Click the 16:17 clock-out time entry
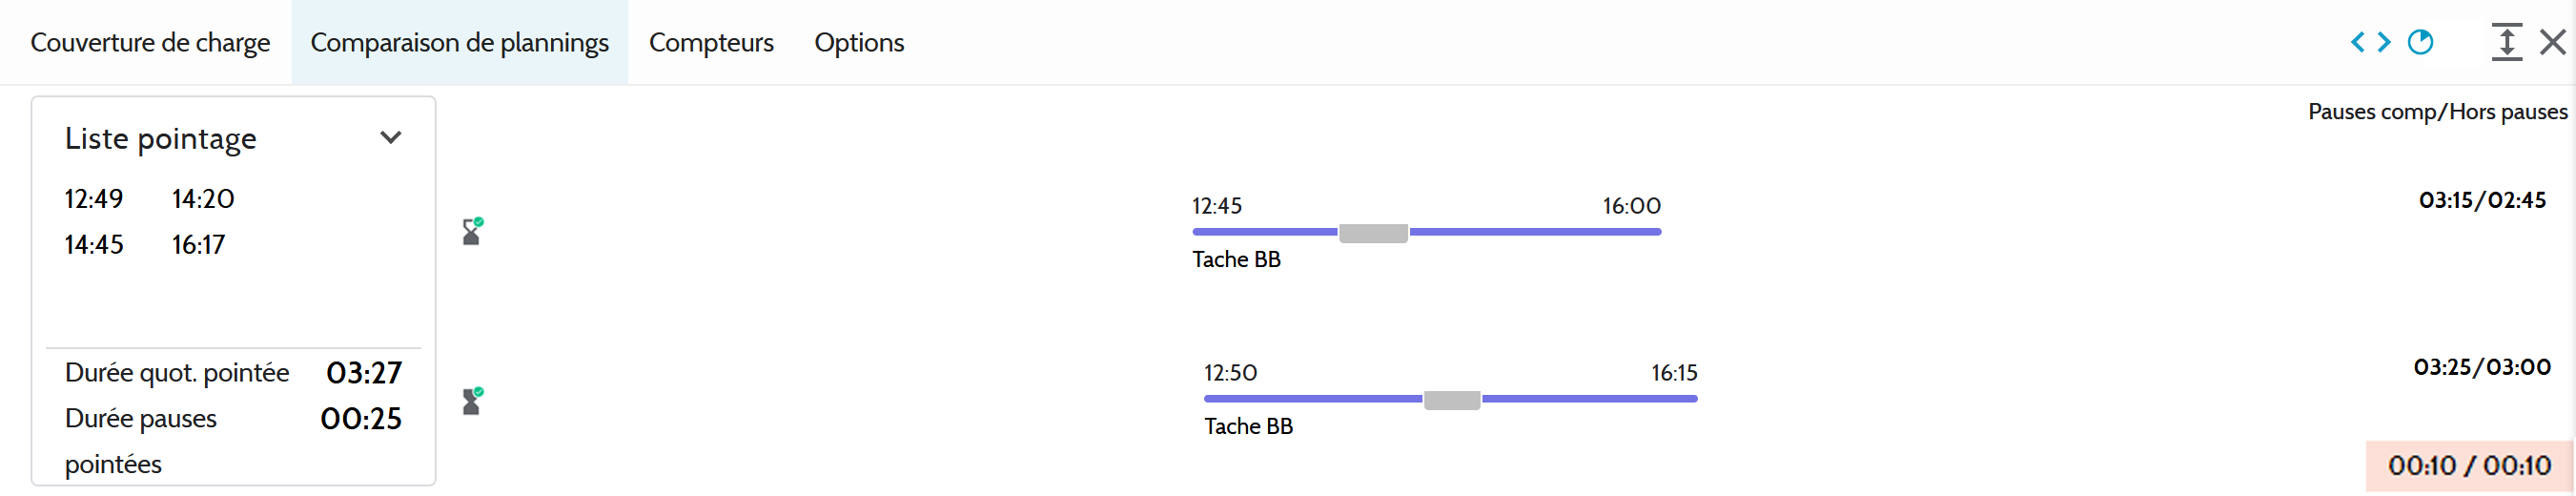This screenshot has height=496, width=2576. click(198, 245)
